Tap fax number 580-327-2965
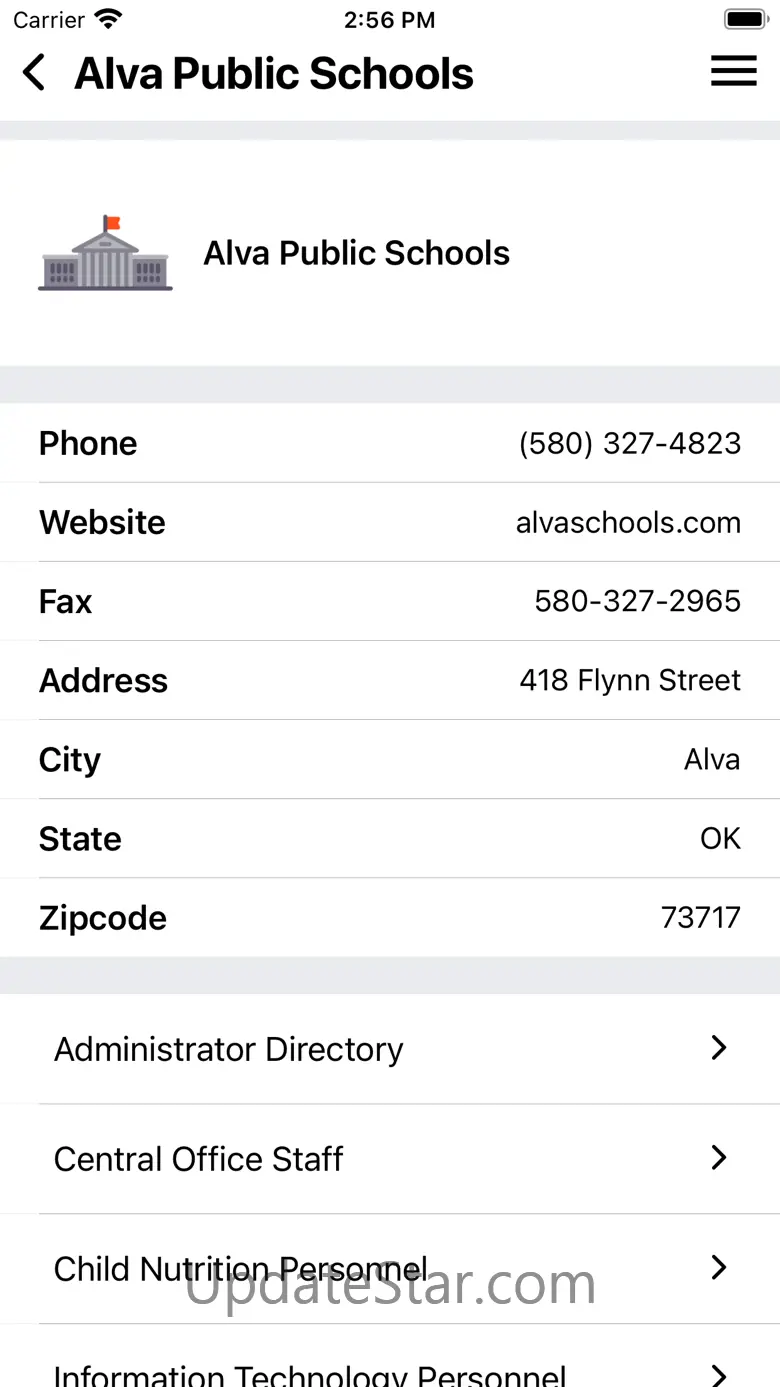The image size is (780, 1387). pyautogui.click(x=638, y=601)
